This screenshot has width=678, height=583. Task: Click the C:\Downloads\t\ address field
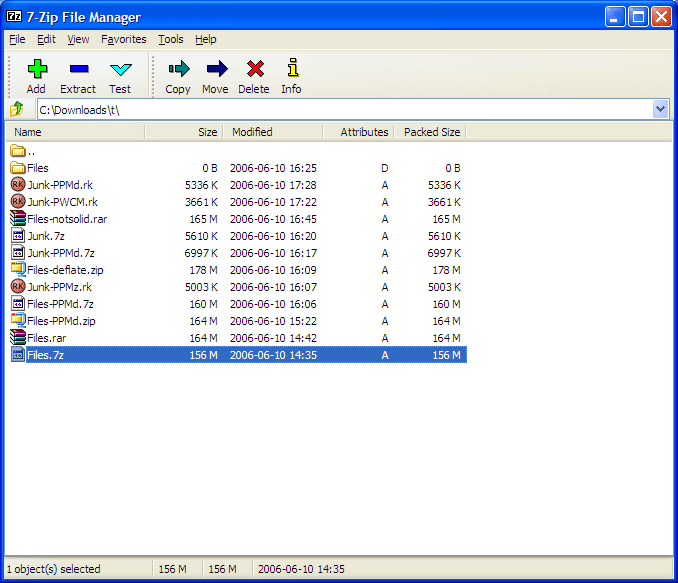click(345, 109)
